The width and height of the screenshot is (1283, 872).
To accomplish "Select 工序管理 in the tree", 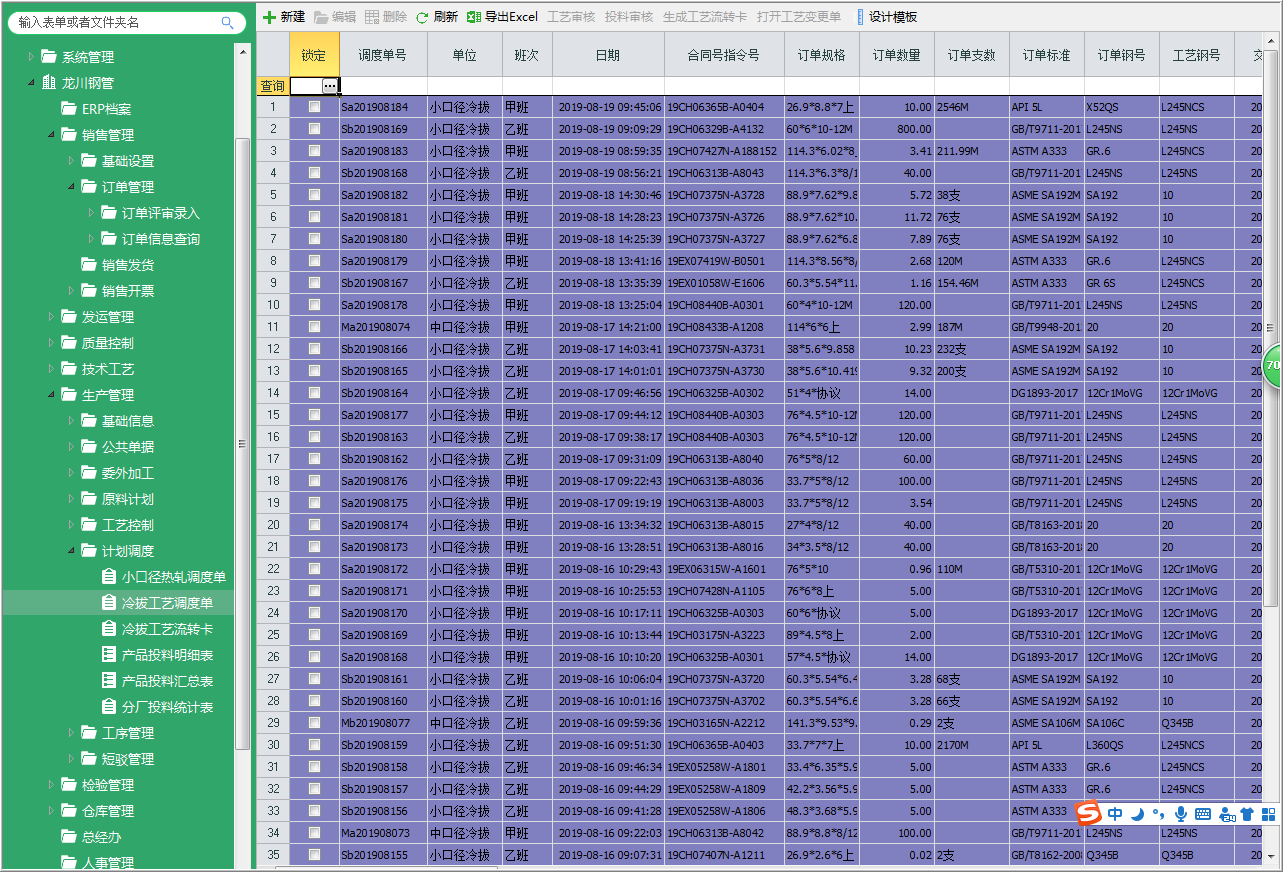I will click(128, 733).
